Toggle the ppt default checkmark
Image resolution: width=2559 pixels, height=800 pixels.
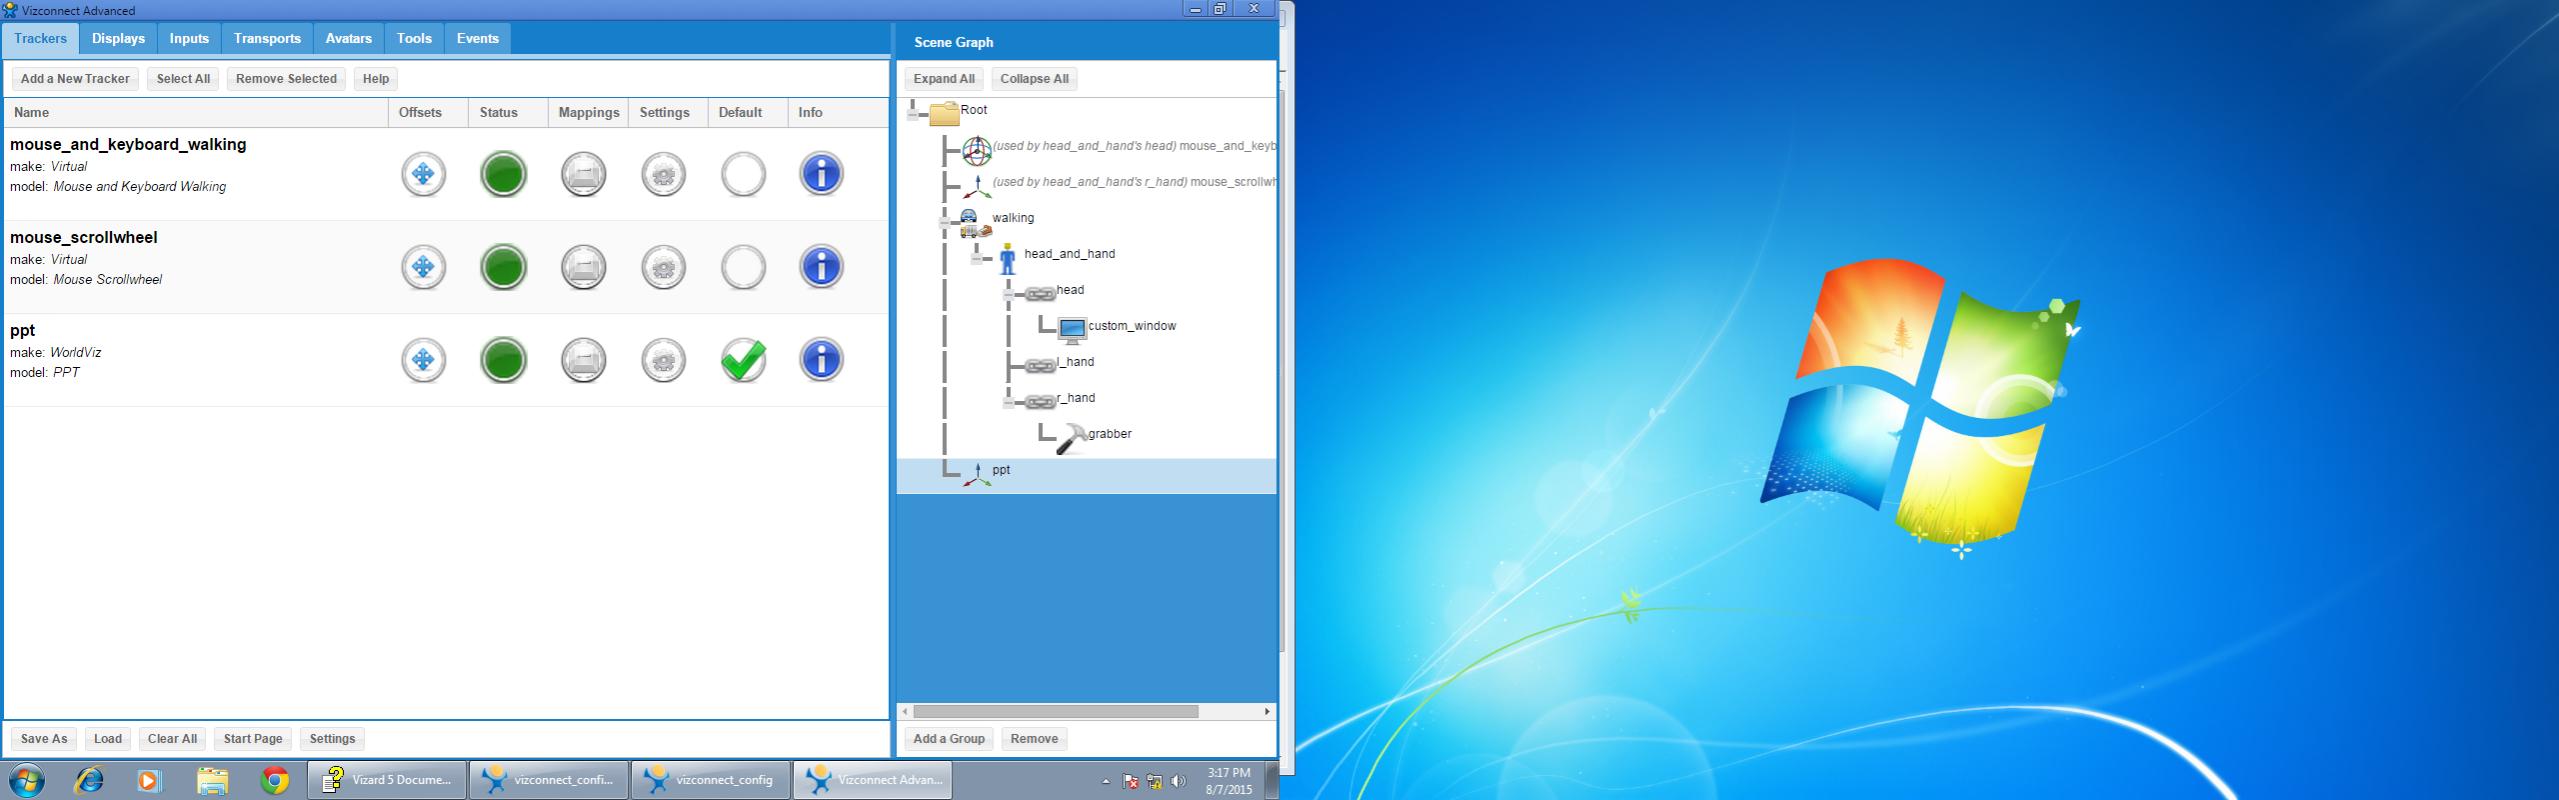(x=743, y=360)
